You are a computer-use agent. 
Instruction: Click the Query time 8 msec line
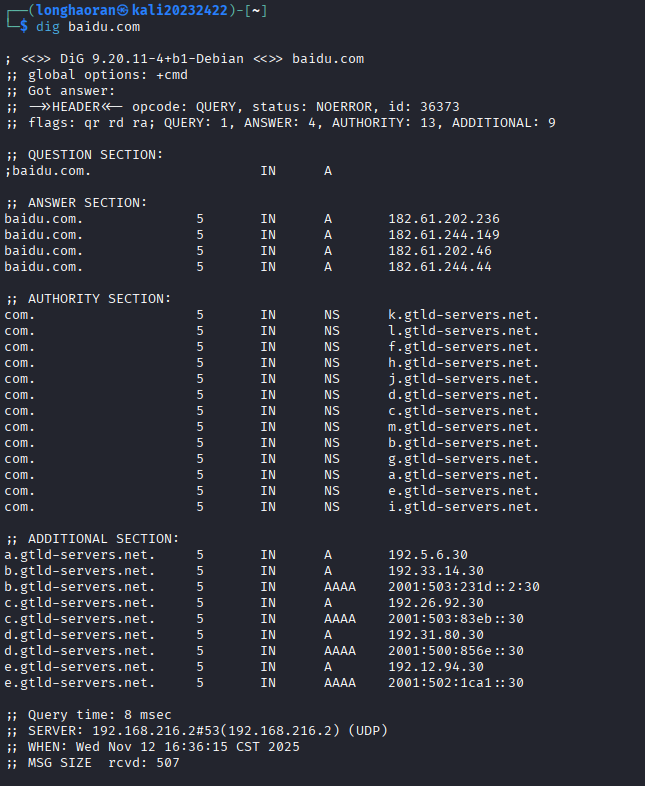click(x=89, y=715)
